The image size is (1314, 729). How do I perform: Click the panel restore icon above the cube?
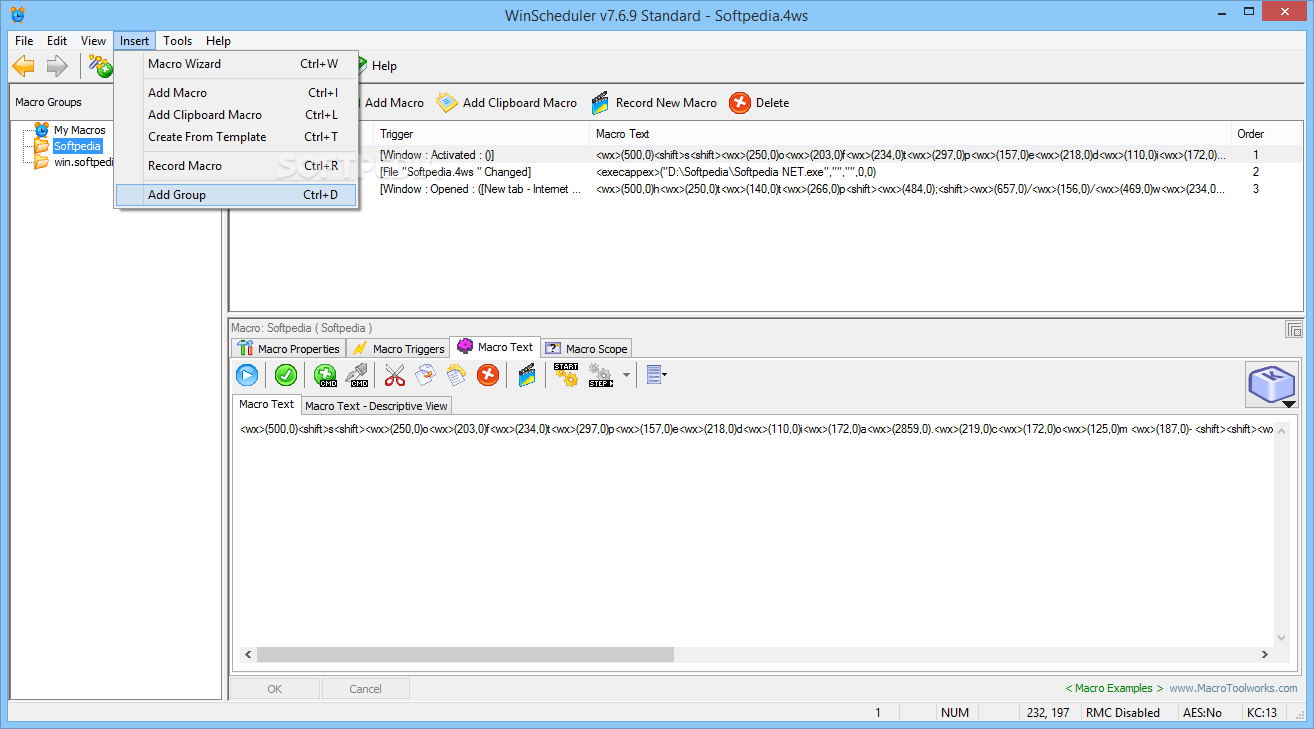click(1293, 329)
